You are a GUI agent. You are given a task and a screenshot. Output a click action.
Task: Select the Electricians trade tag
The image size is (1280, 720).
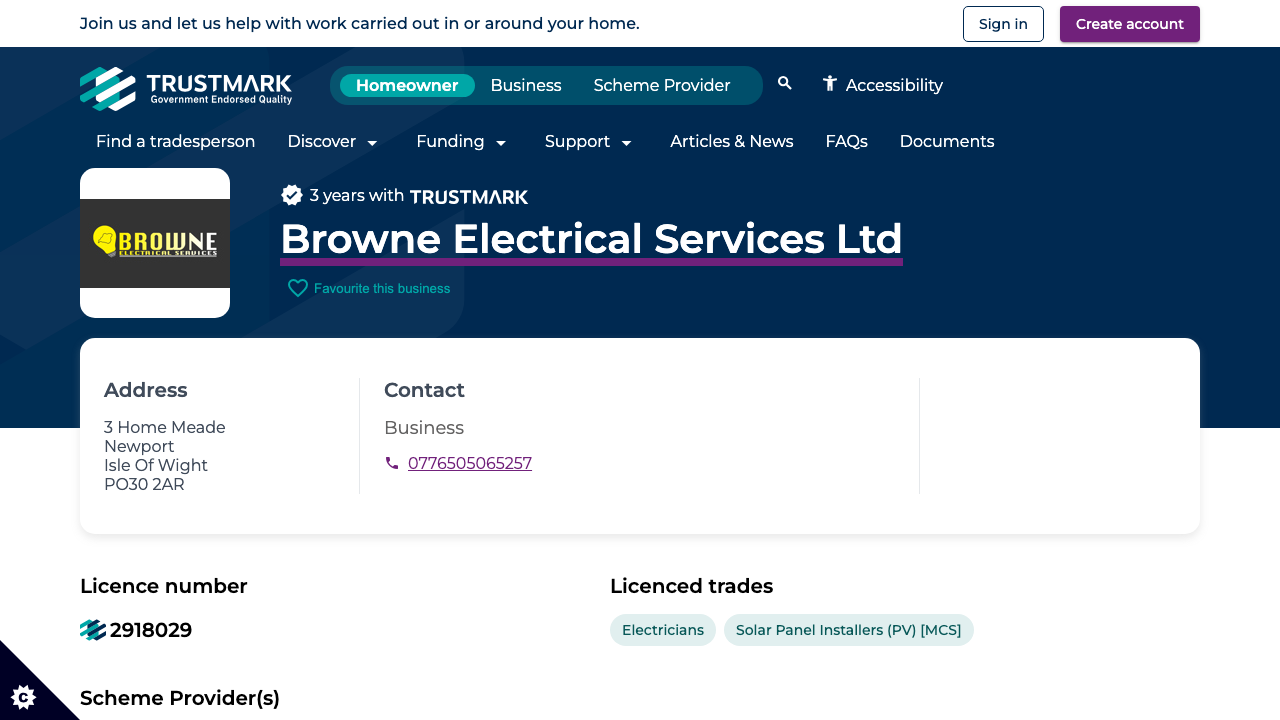tap(662, 630)
